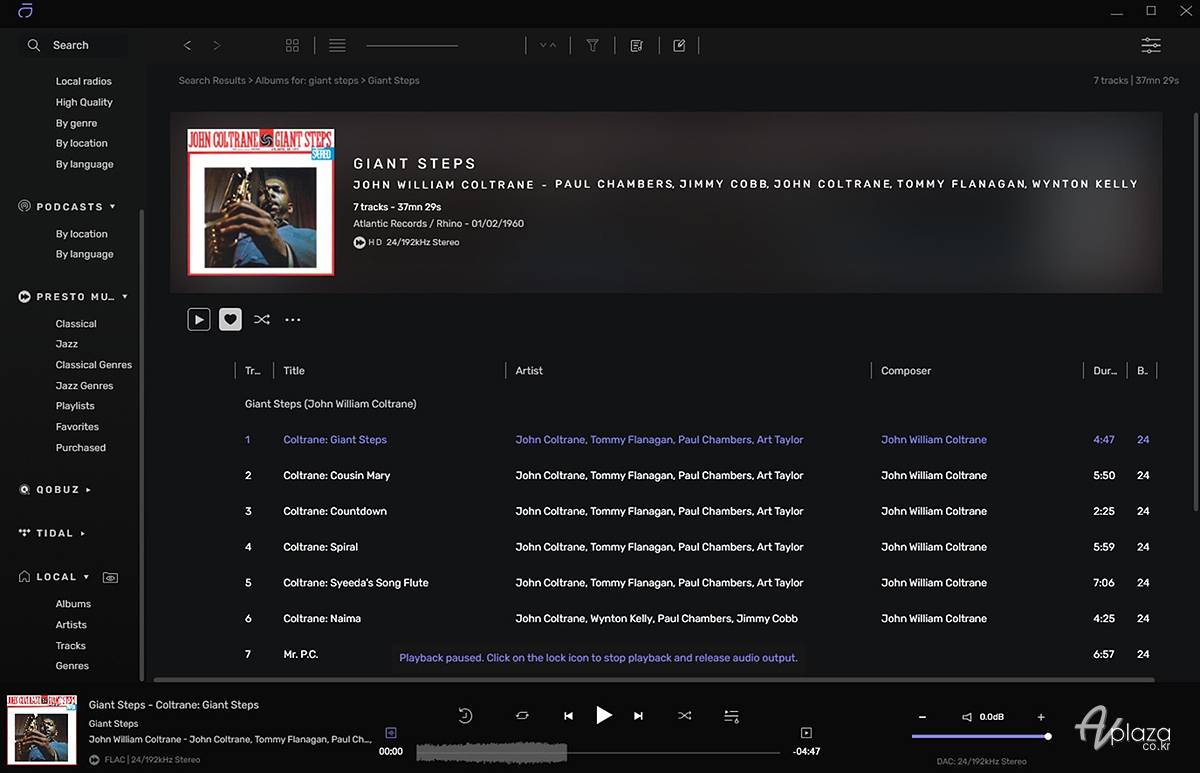Open the filter funnel
Screen dimensions: 1200x773
(592, 45)
